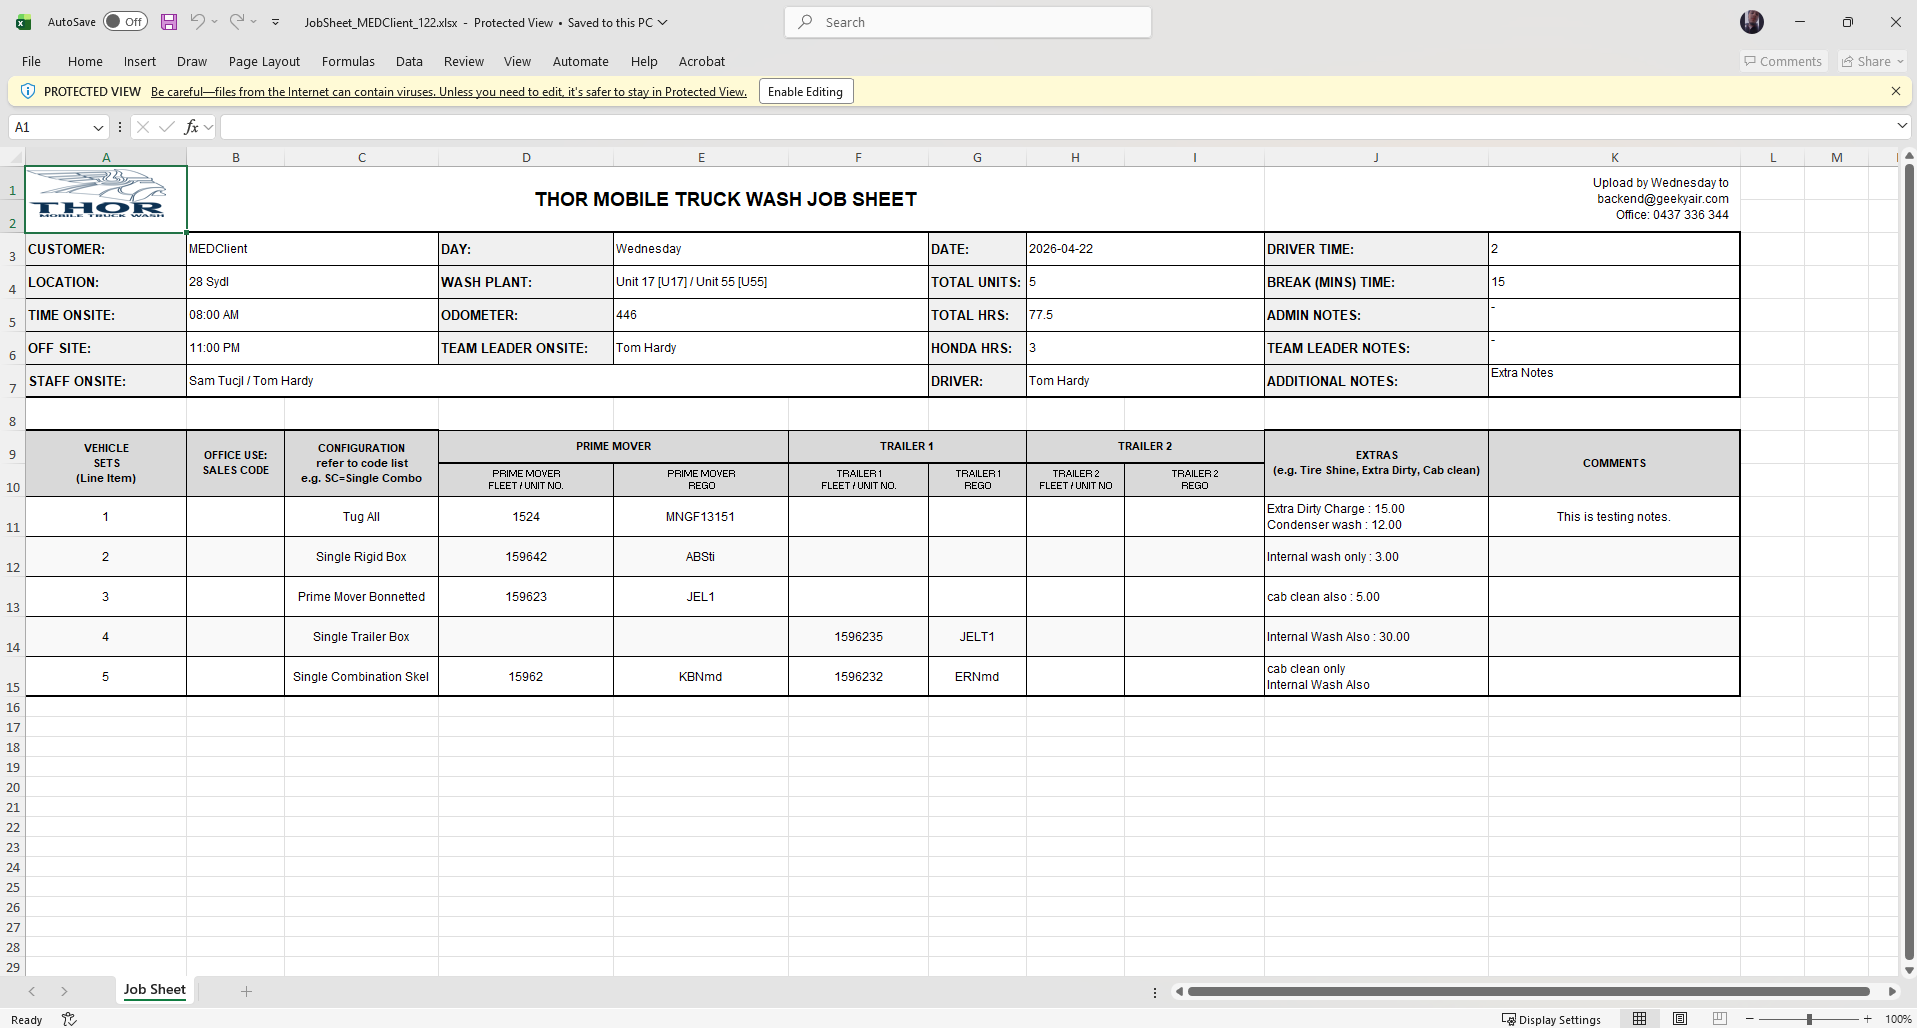Select the Job Sheet tab
Screen dimensions: 1917x1028
[154, 990]
